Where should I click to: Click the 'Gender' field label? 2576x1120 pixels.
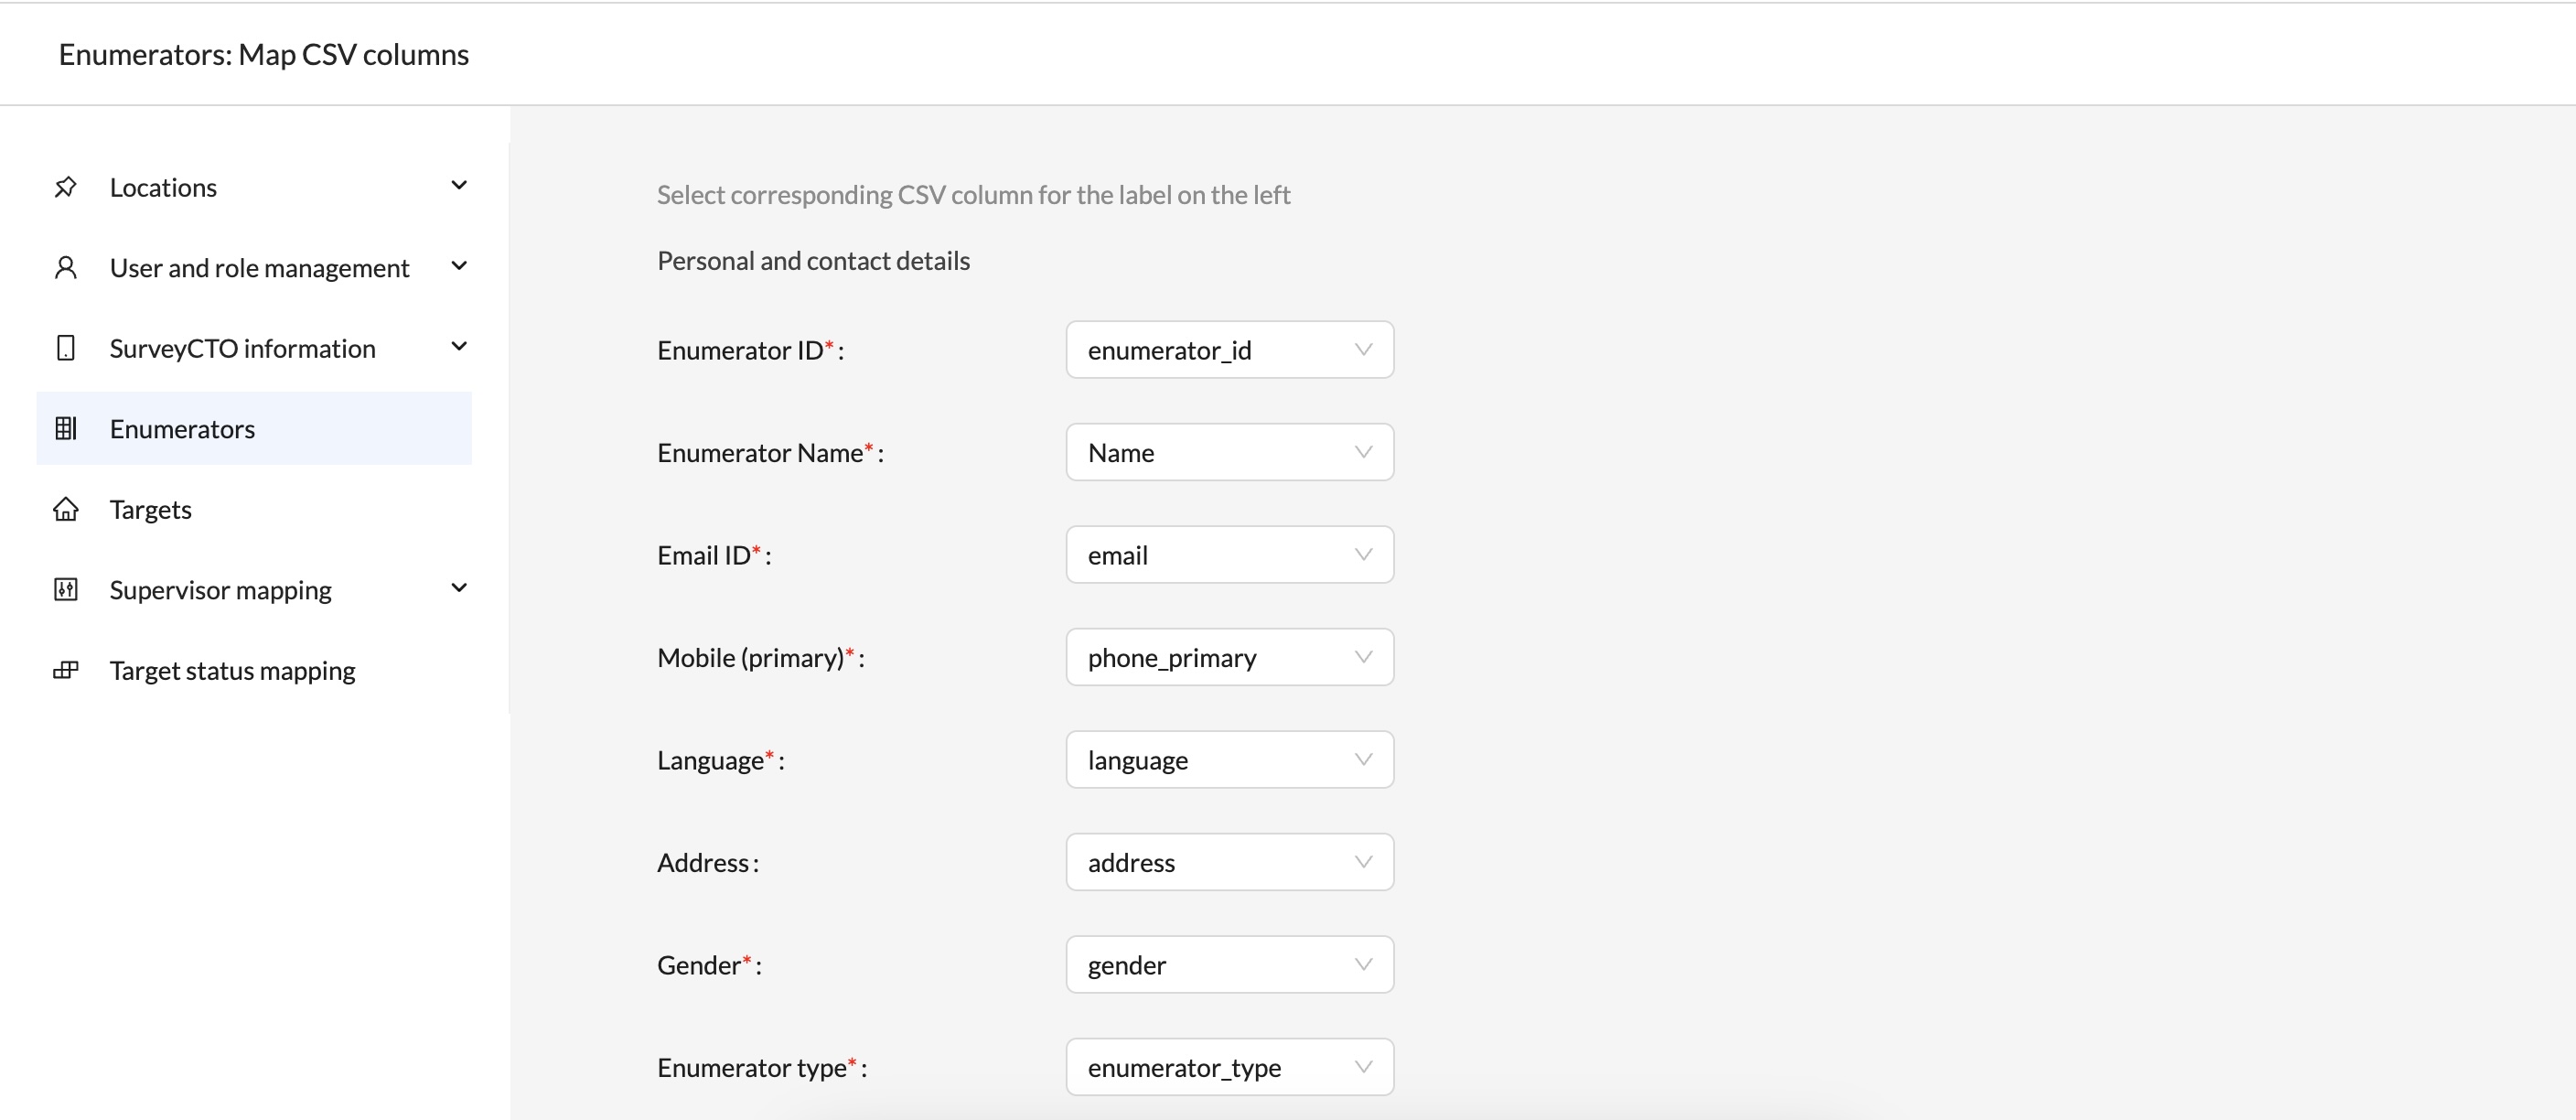coord(709,965)
